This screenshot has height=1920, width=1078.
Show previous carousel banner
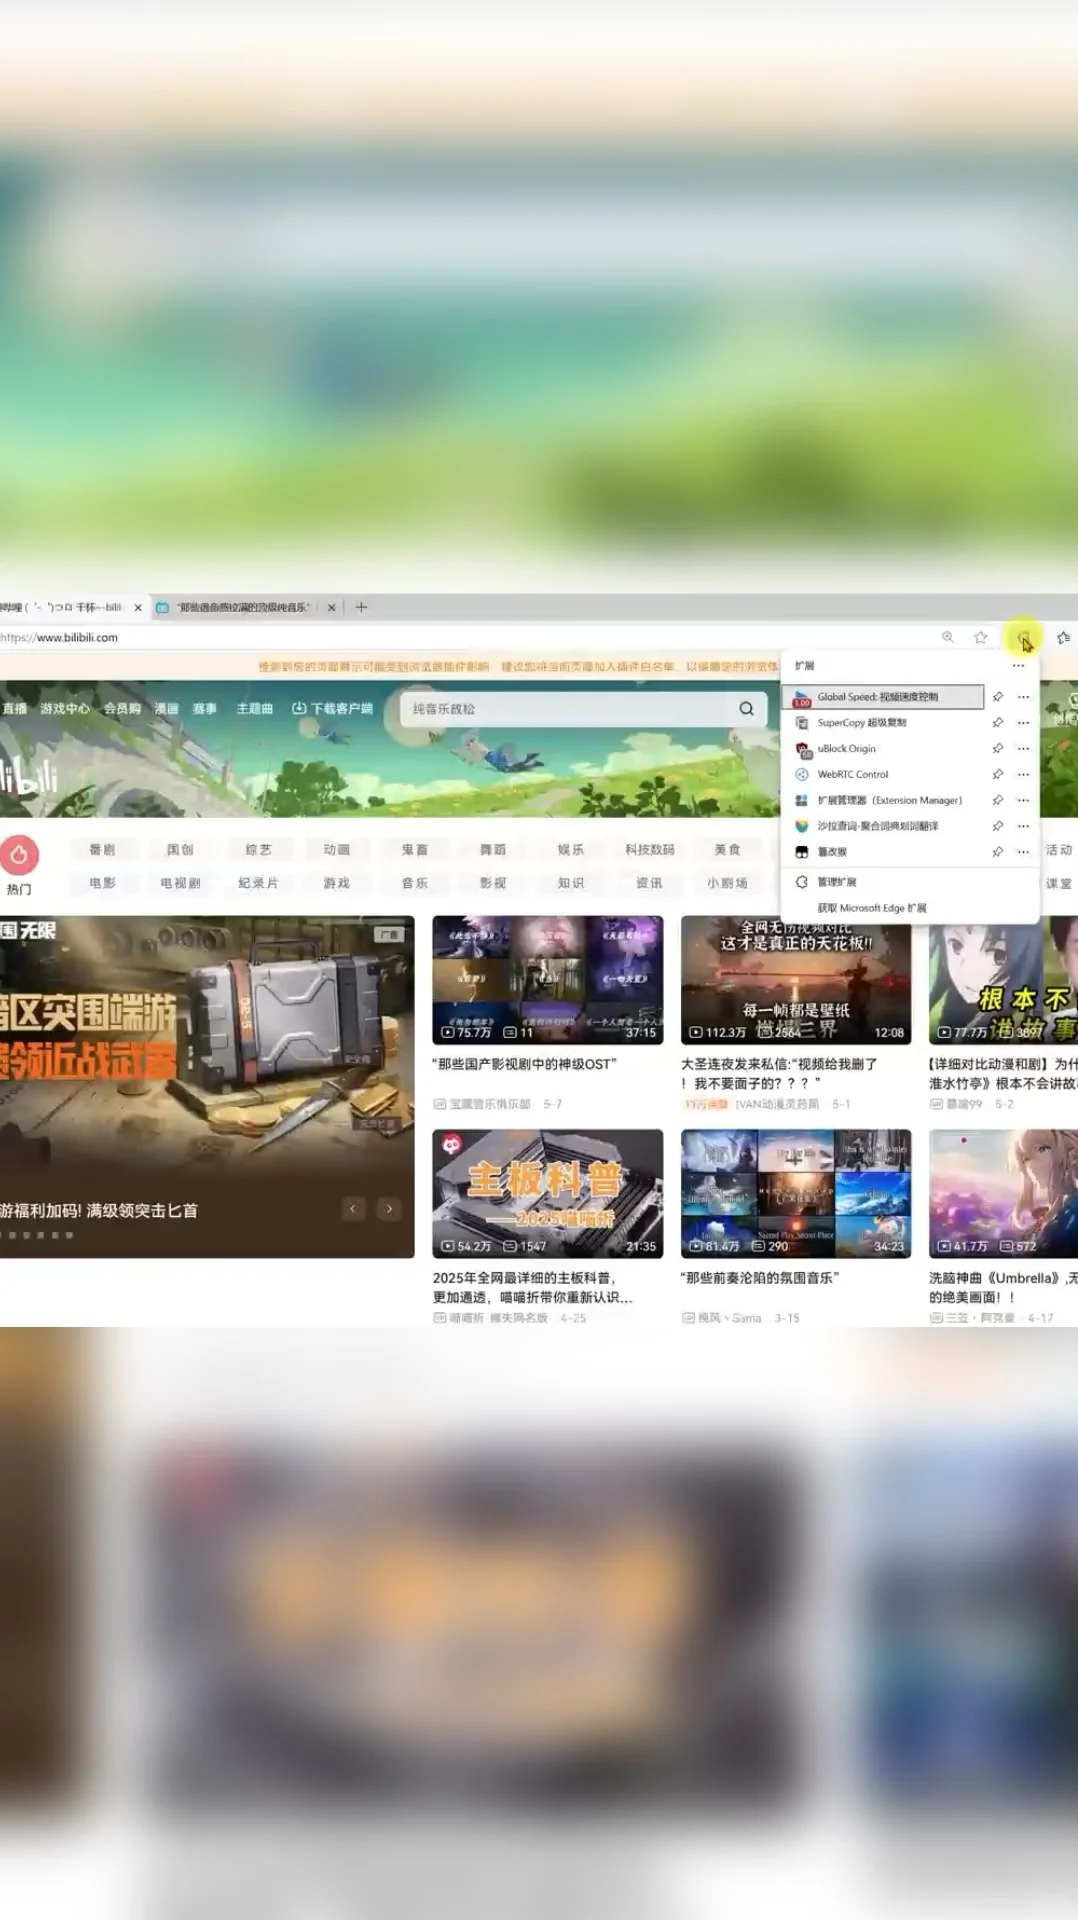[353, 1209]
